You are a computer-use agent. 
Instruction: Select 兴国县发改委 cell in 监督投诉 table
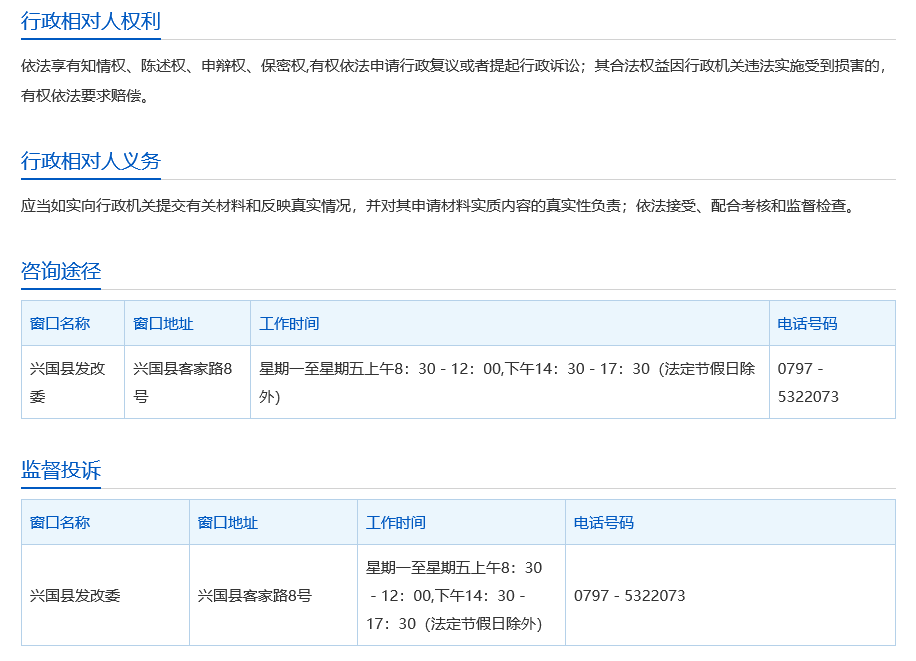click(75, 596)
